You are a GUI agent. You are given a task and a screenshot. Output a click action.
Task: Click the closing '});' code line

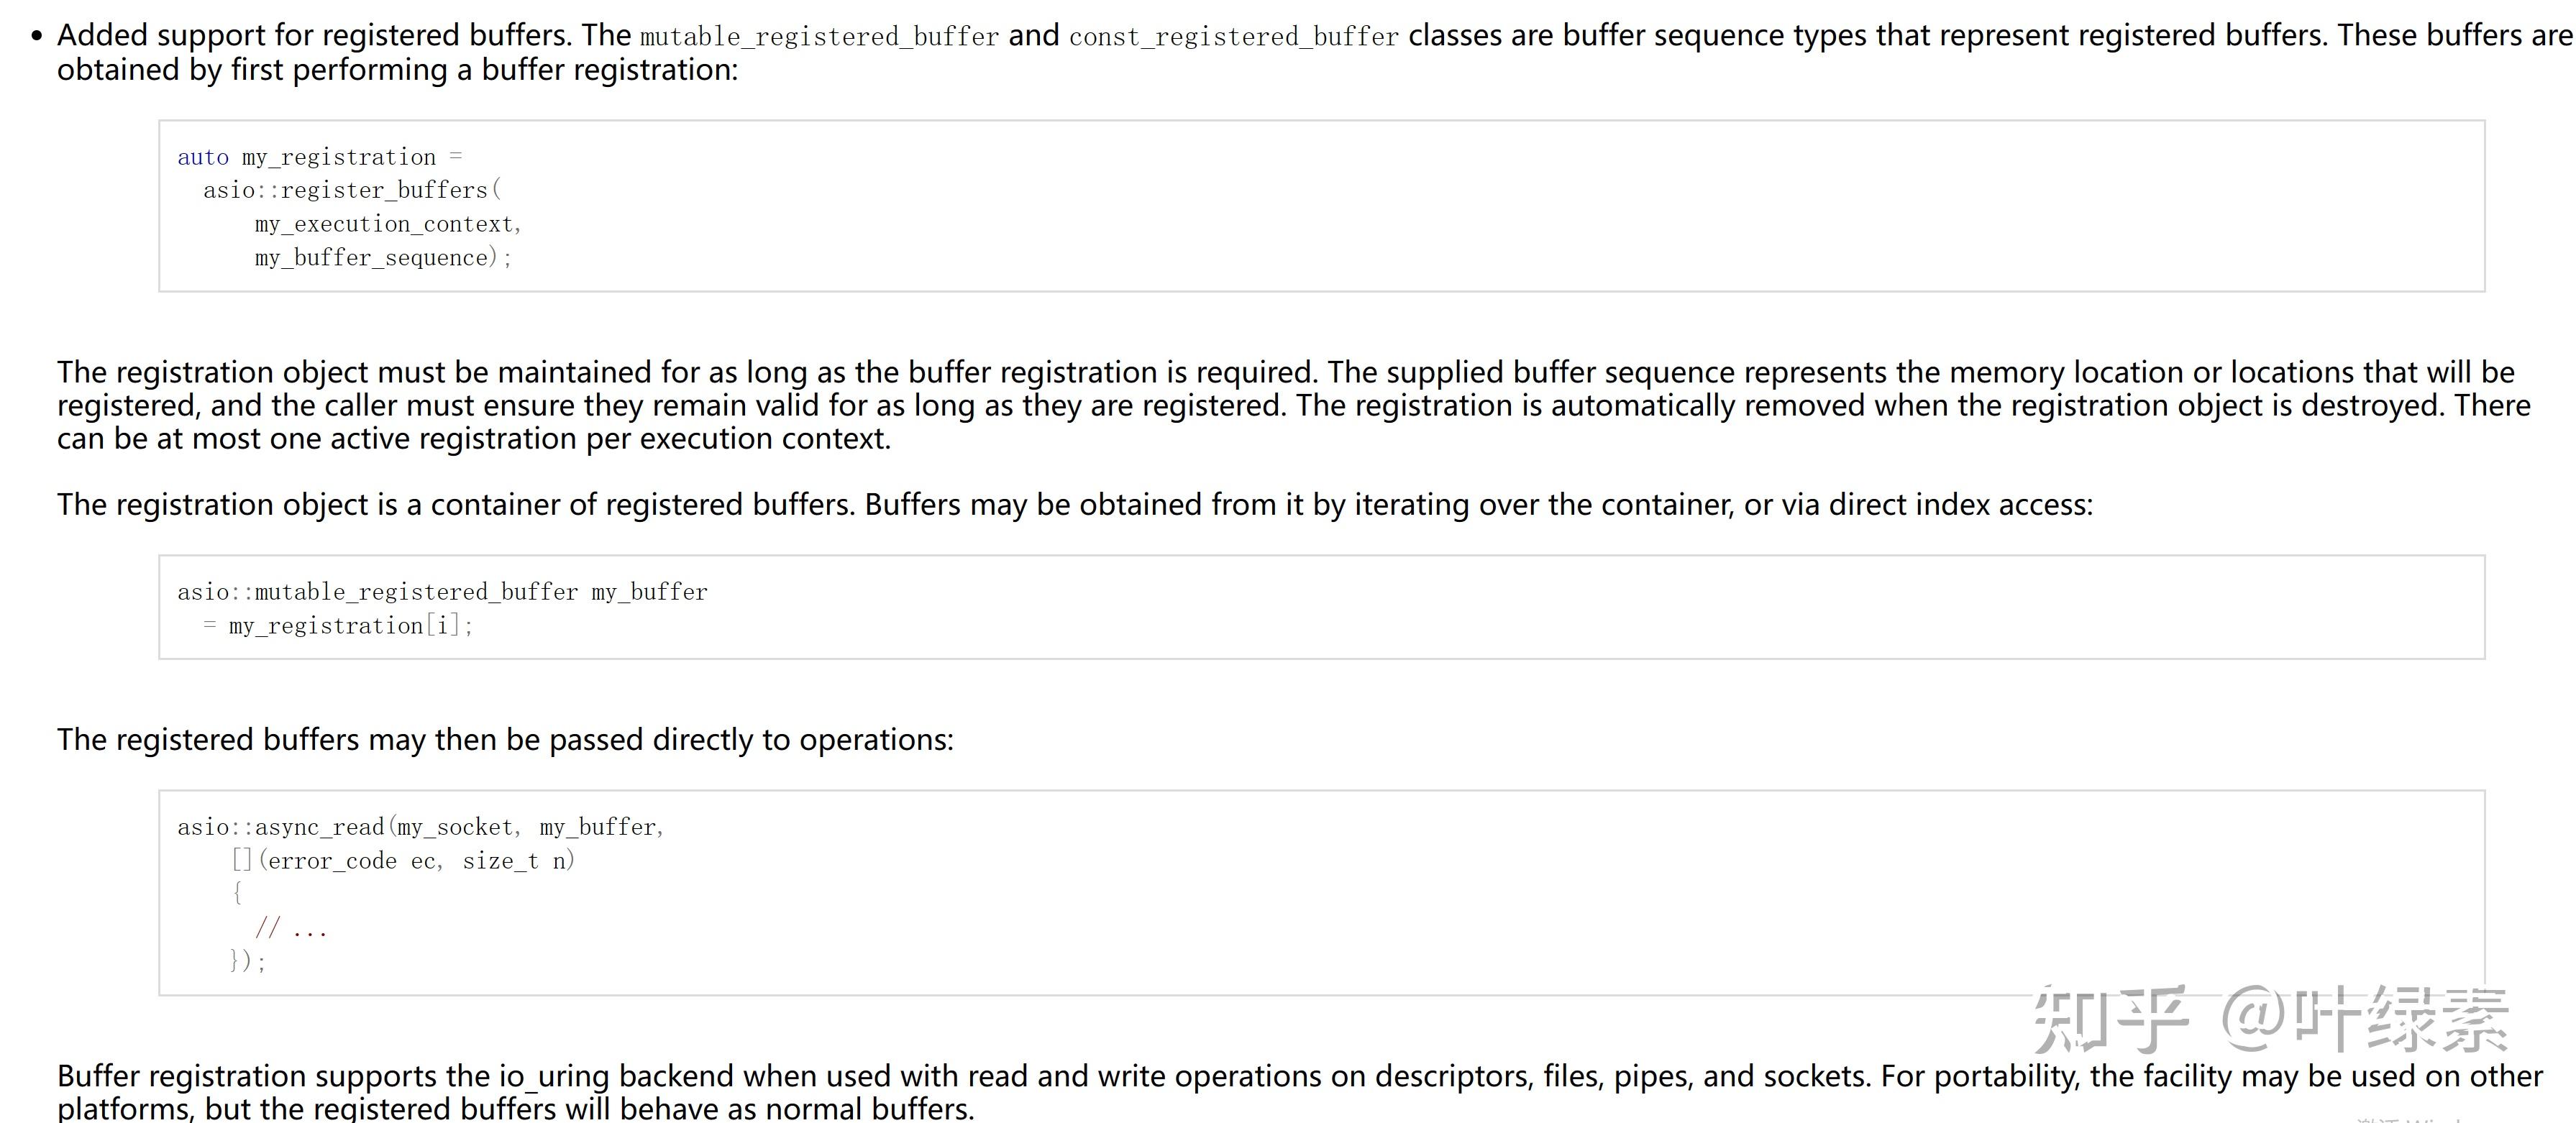(x=248, y=962)
